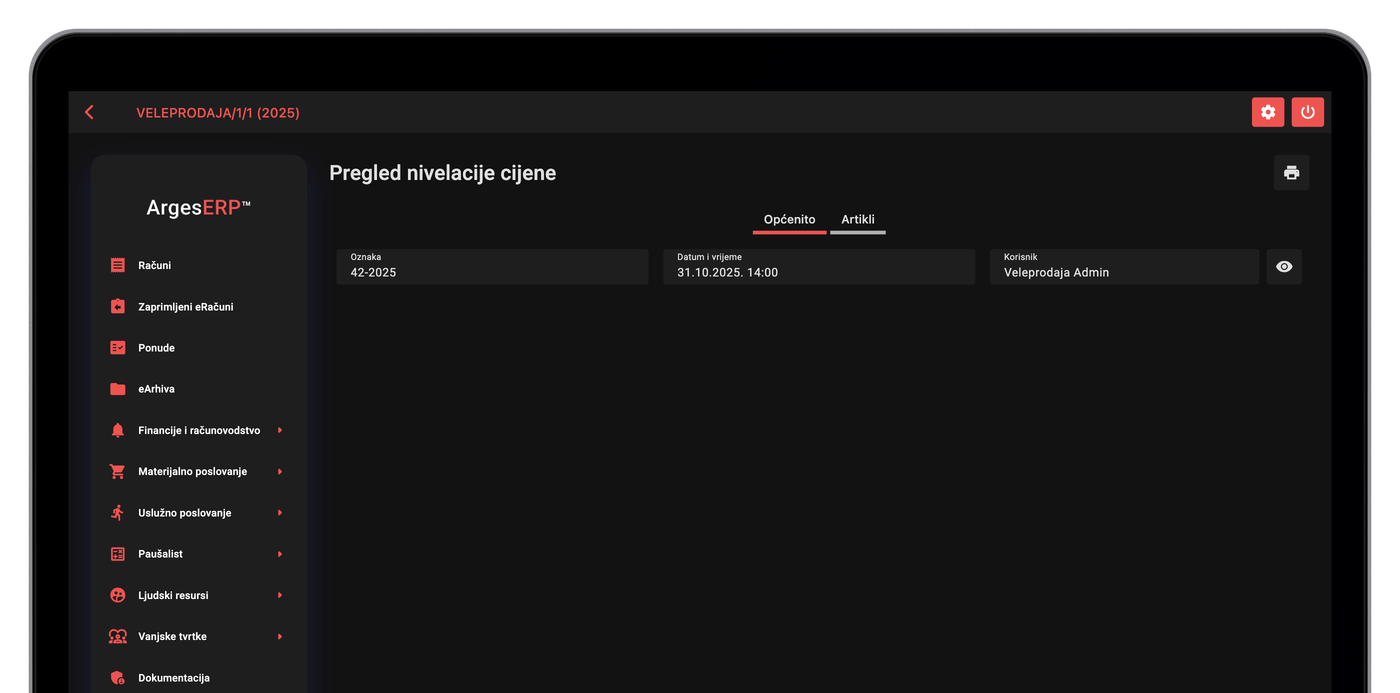Click the back arrow in header
The width and height of the screenshot is (1400, 693).
pyautogui.click(x=89, y=113)
